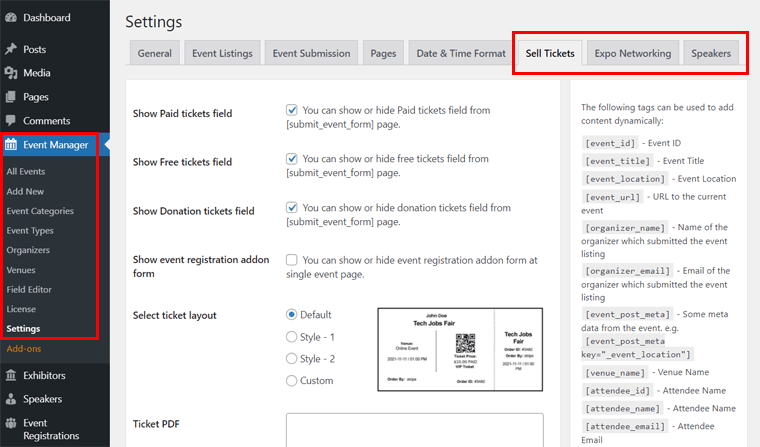This screenshot has height=447, width=760.
Task: Switch to the Expo Networking tab
Action: [632, 53]
